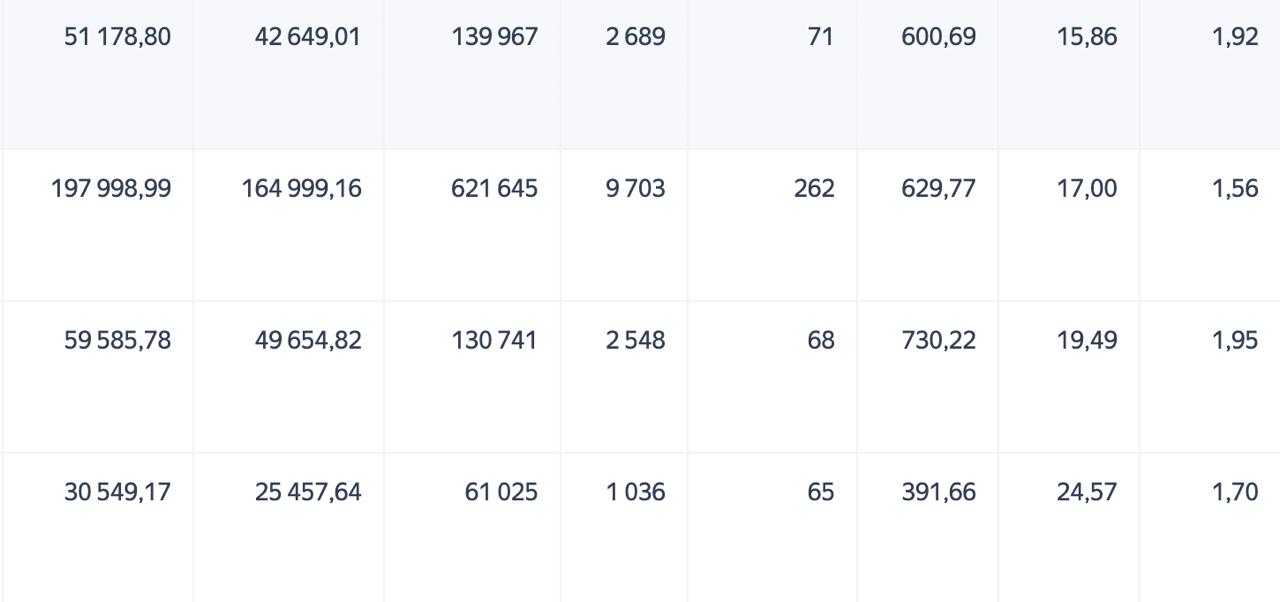Select the cell with 24,57

(x=1086, y=493)
